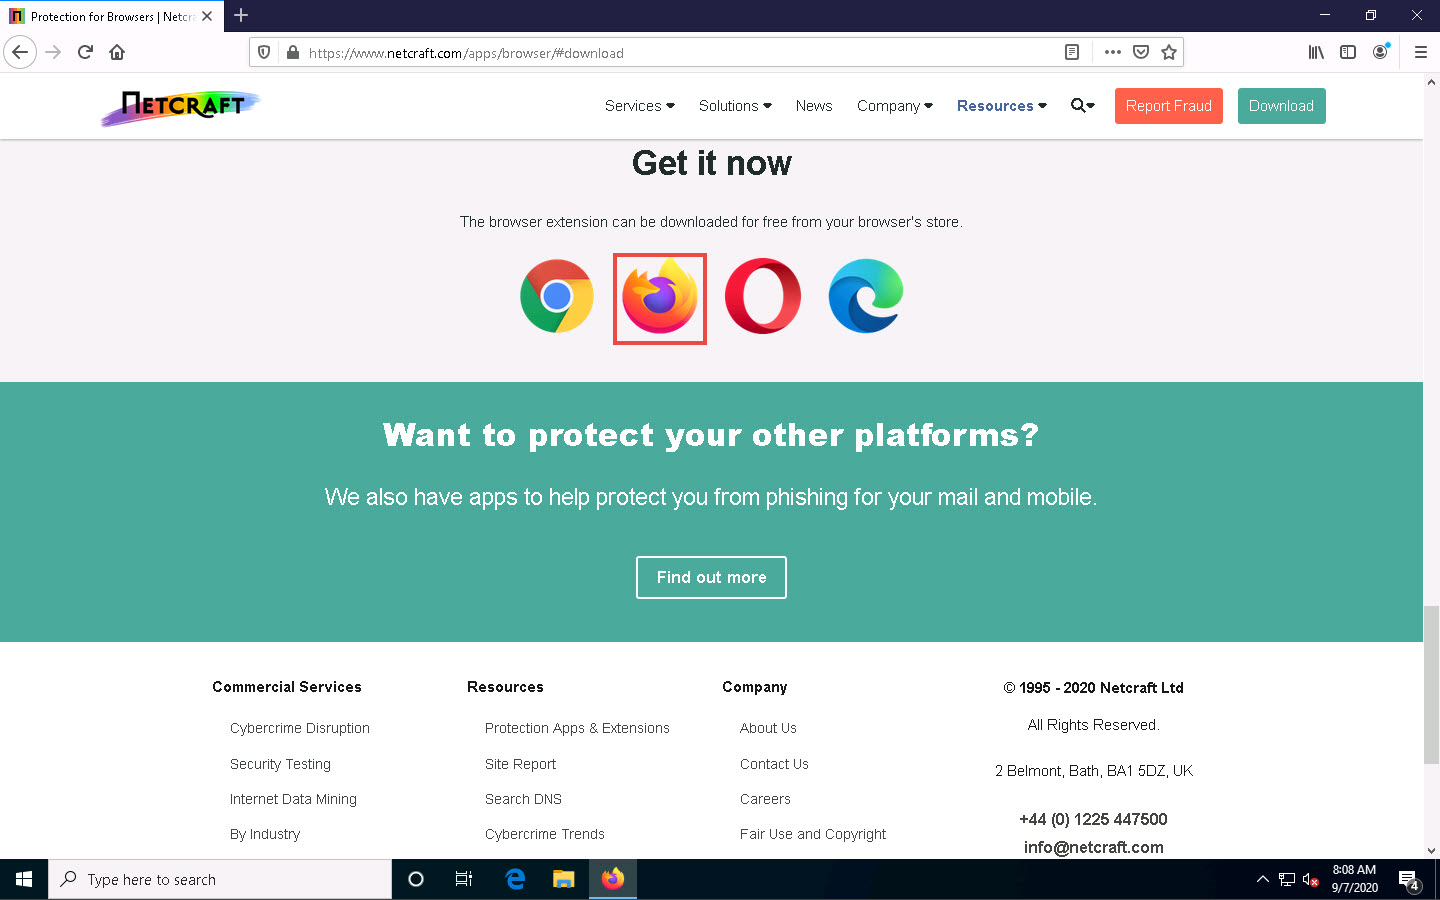Screen dimensions: 1440x900
Task: Open Firefox account icon
Action: pos(1380,52)
